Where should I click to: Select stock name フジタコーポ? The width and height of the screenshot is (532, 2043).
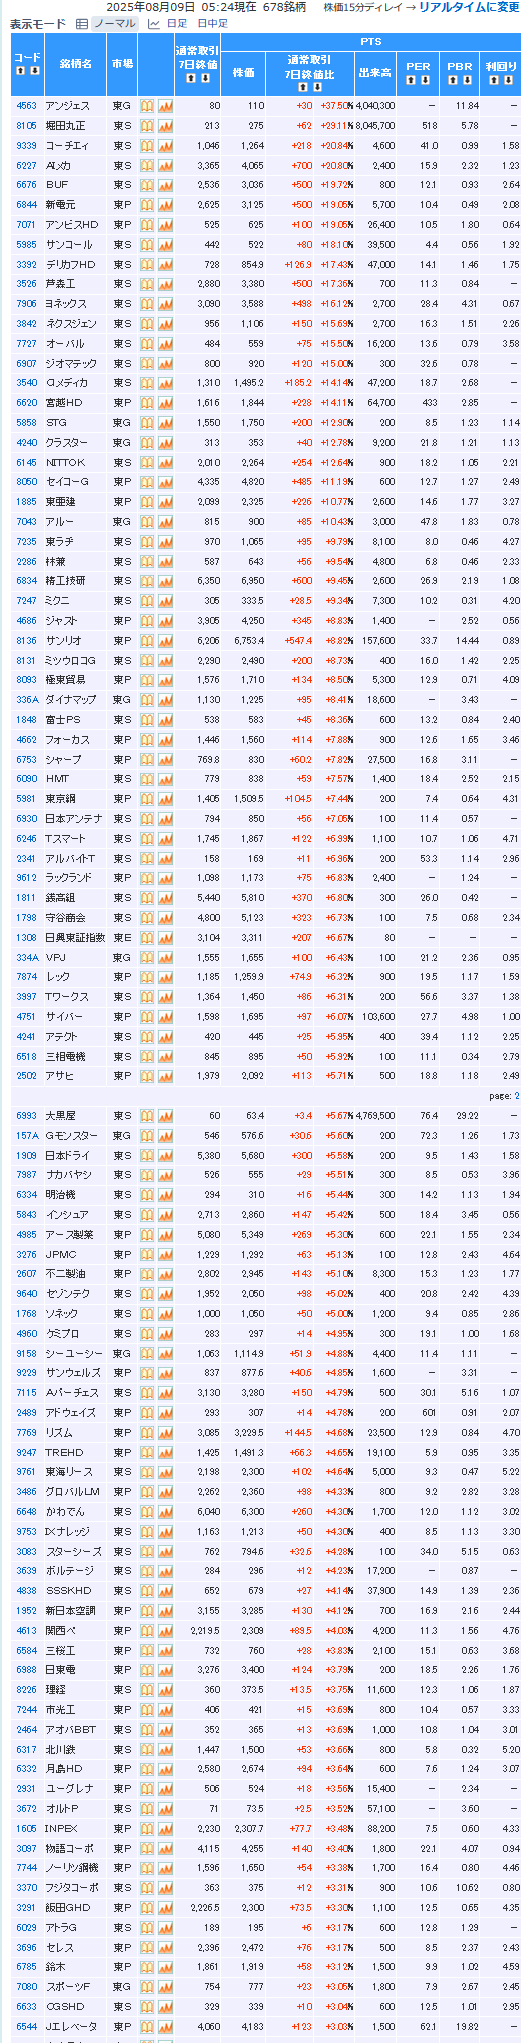(72, 1888)
